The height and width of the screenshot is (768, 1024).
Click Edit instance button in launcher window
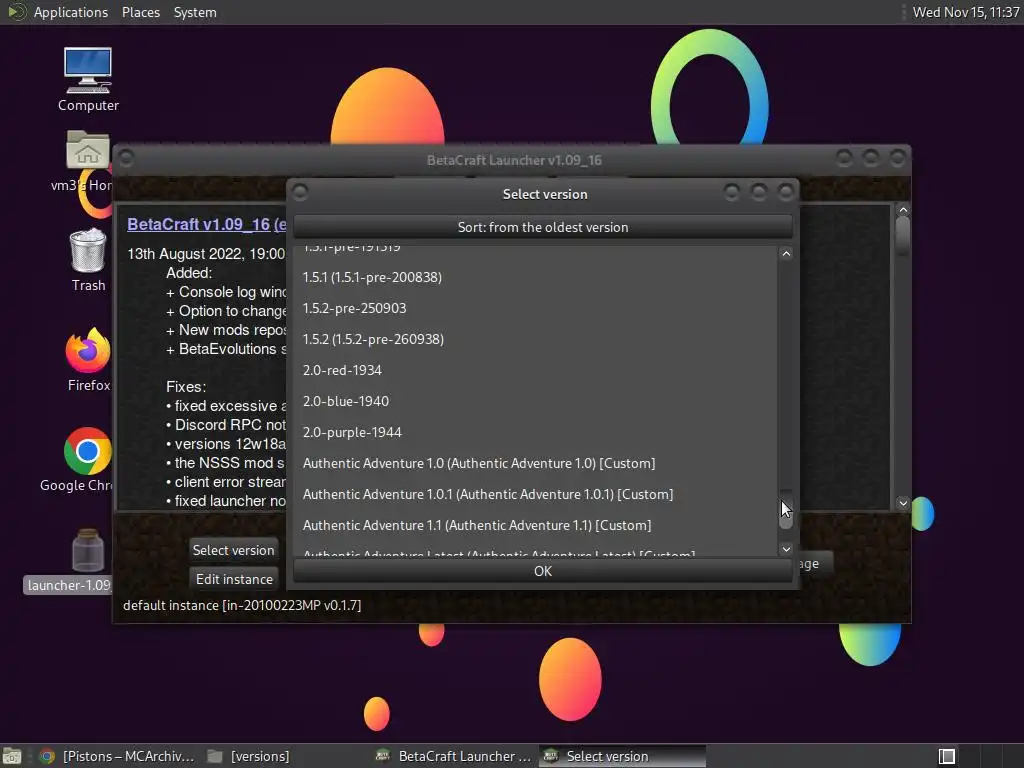tap(234, 579)
